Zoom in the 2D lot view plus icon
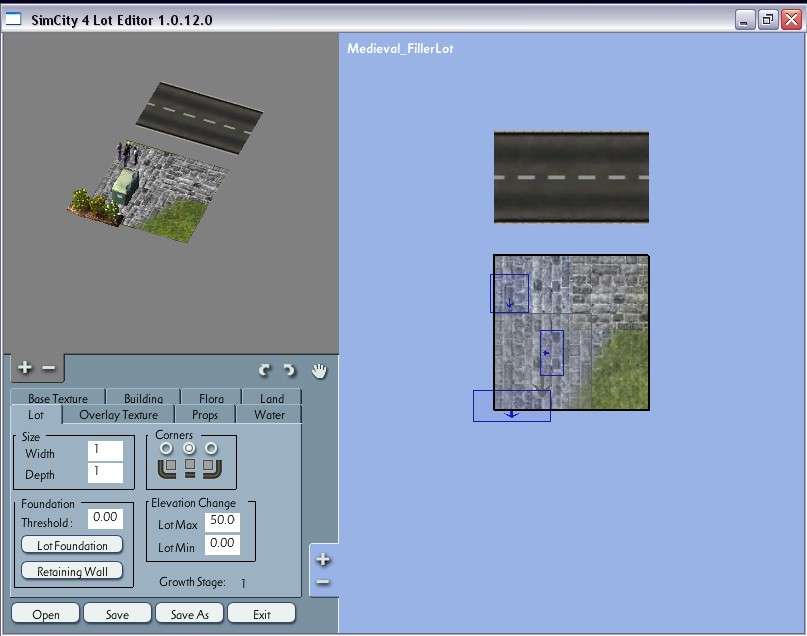Viewport: 807px width, 636px height. tap(323, 559)
